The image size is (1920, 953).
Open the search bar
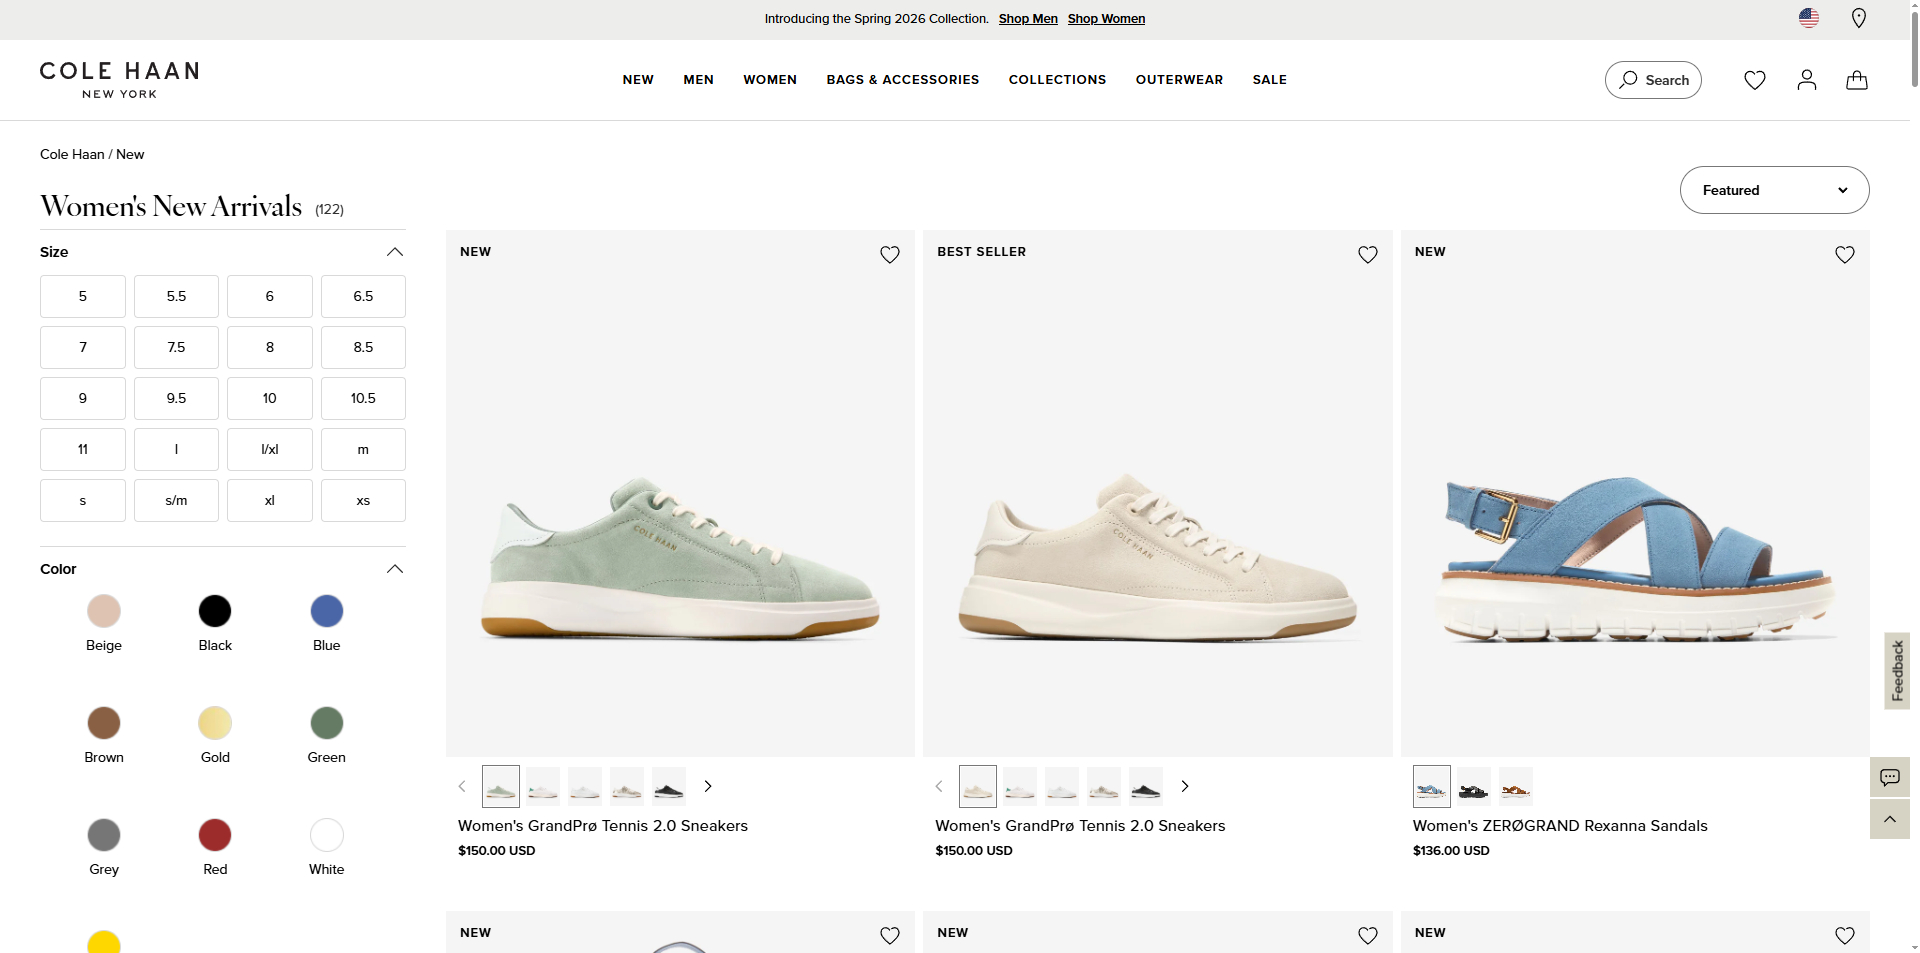click(x=1652, y=80)
